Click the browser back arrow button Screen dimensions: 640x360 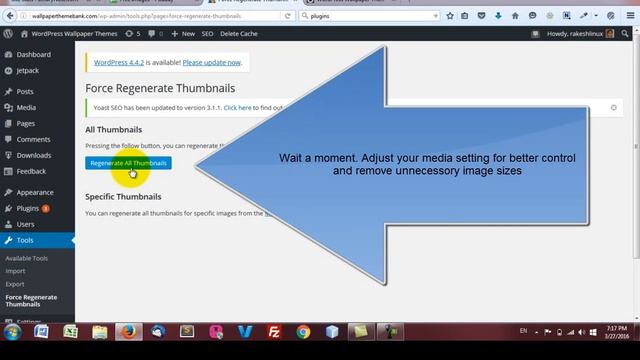click(10, 16)
